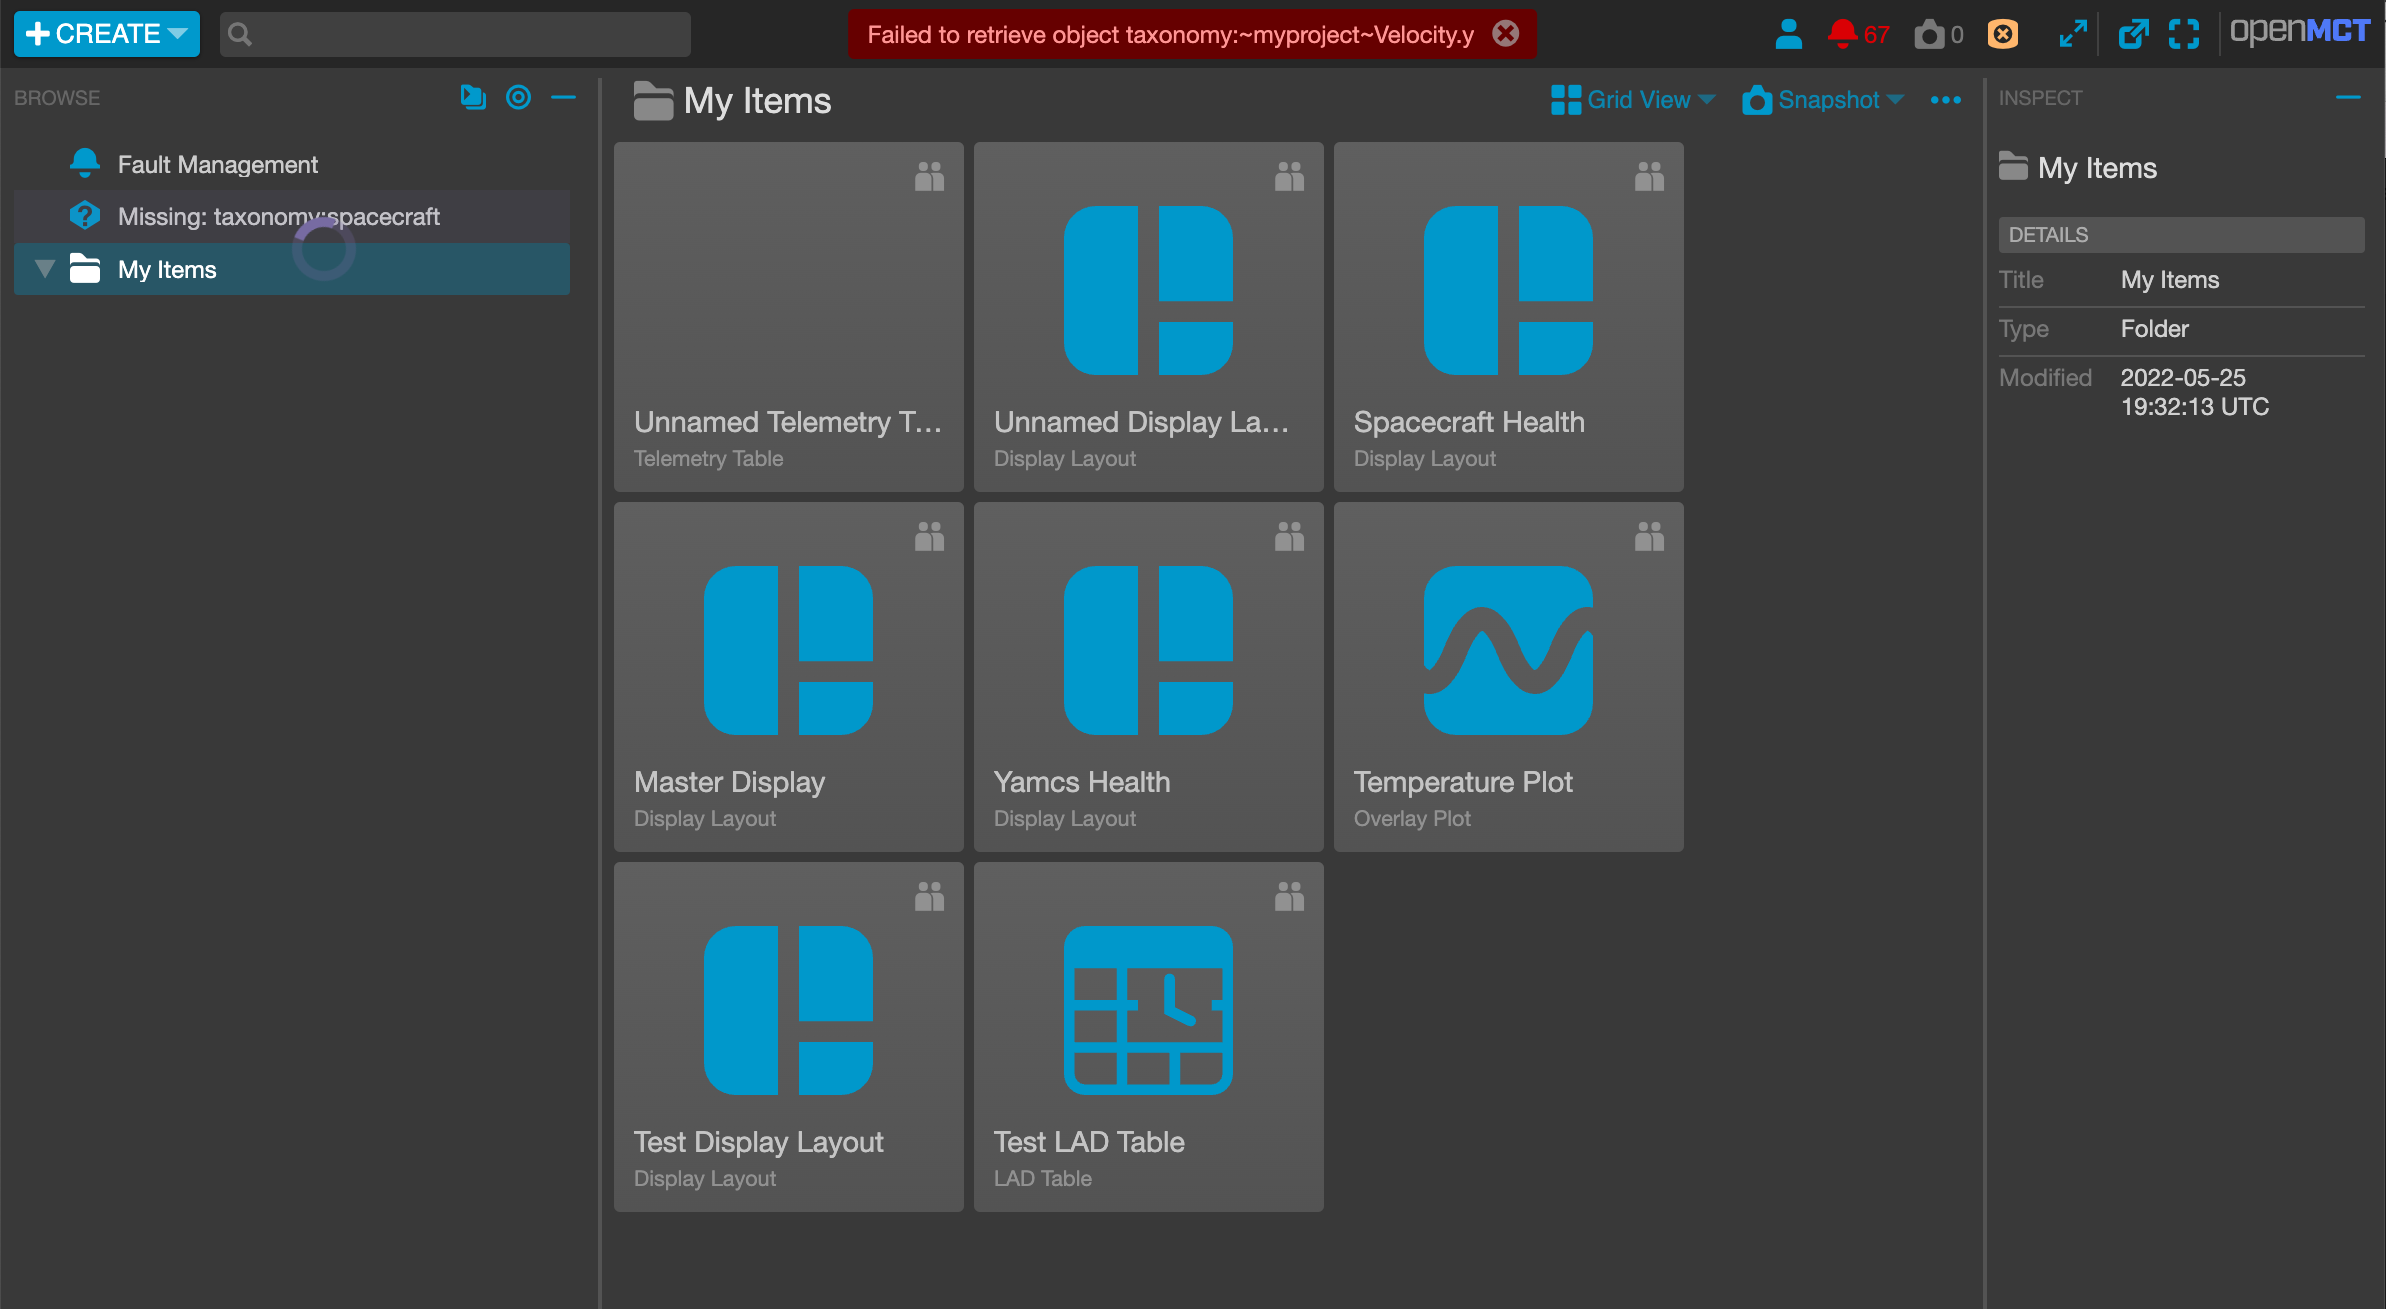Collapse the Browse pane

(564, 97)
